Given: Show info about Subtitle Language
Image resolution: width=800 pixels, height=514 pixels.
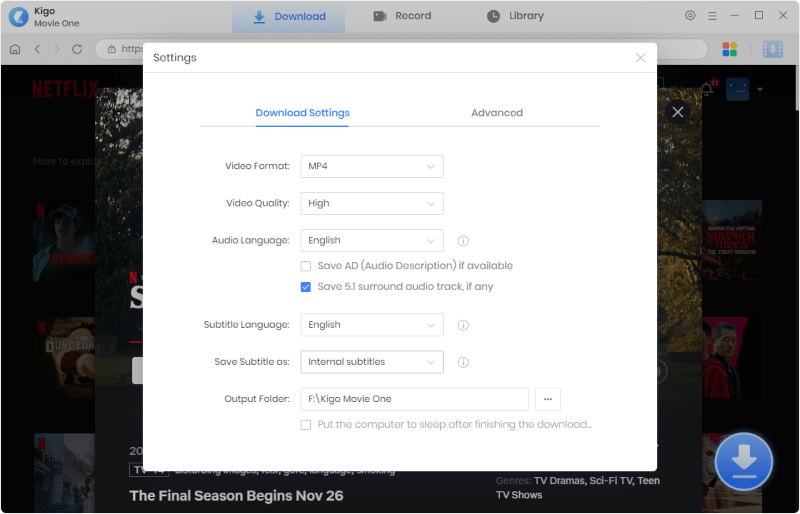Looking at the screenshot, I should [463, 325].
